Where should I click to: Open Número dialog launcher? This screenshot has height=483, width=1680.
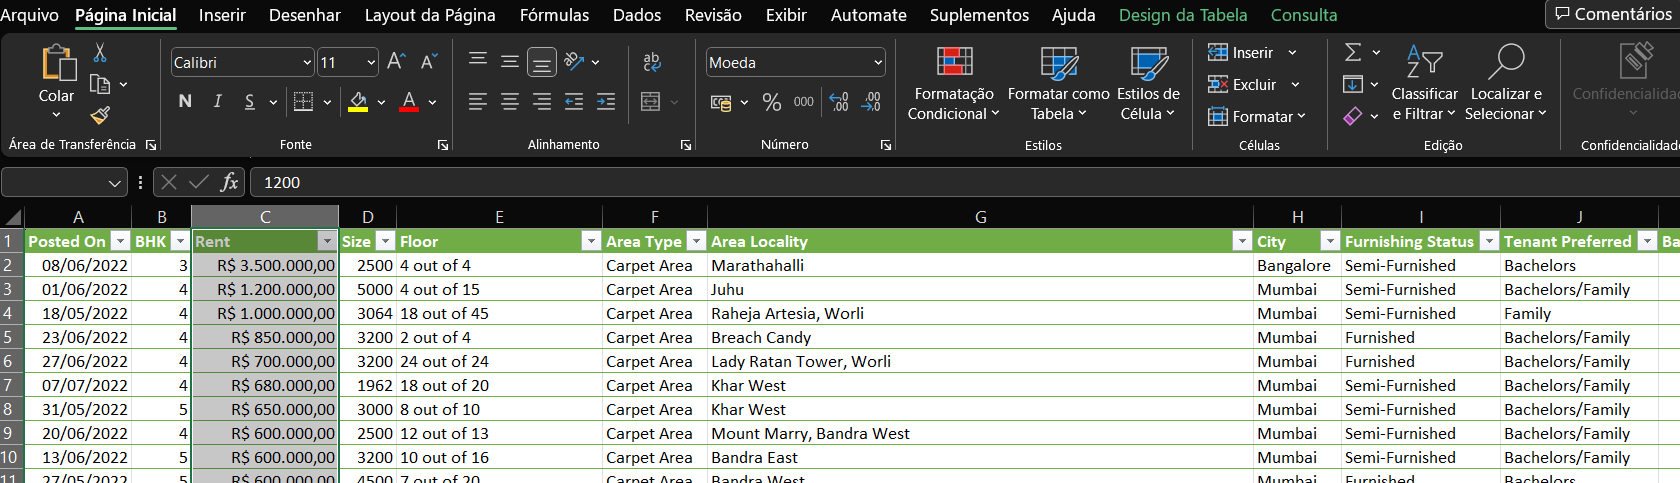886,145
